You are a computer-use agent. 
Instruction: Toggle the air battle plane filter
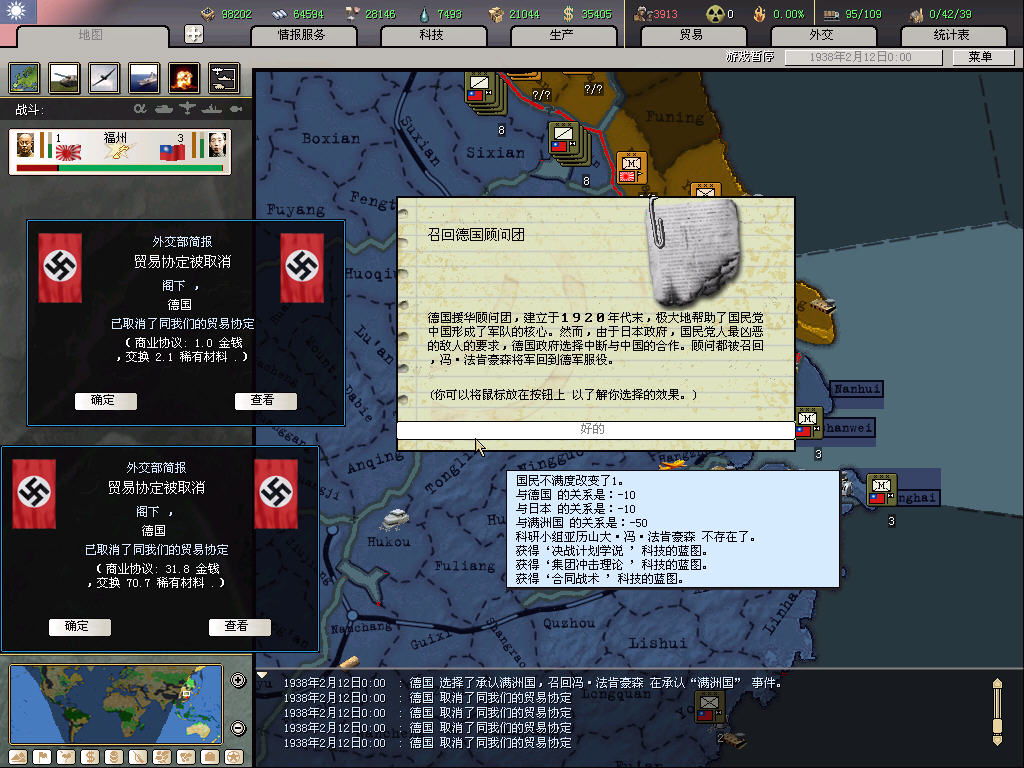(x=187, y=109)
